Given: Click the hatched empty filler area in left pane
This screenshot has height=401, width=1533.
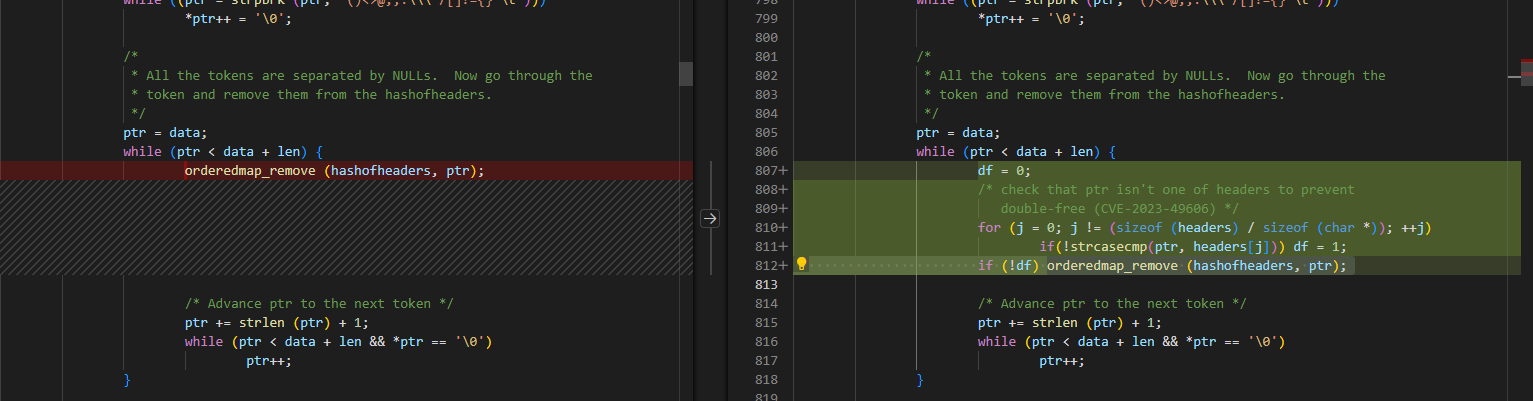Looking at the screenshot, I should pyautogui.click(x=346, y=227).
